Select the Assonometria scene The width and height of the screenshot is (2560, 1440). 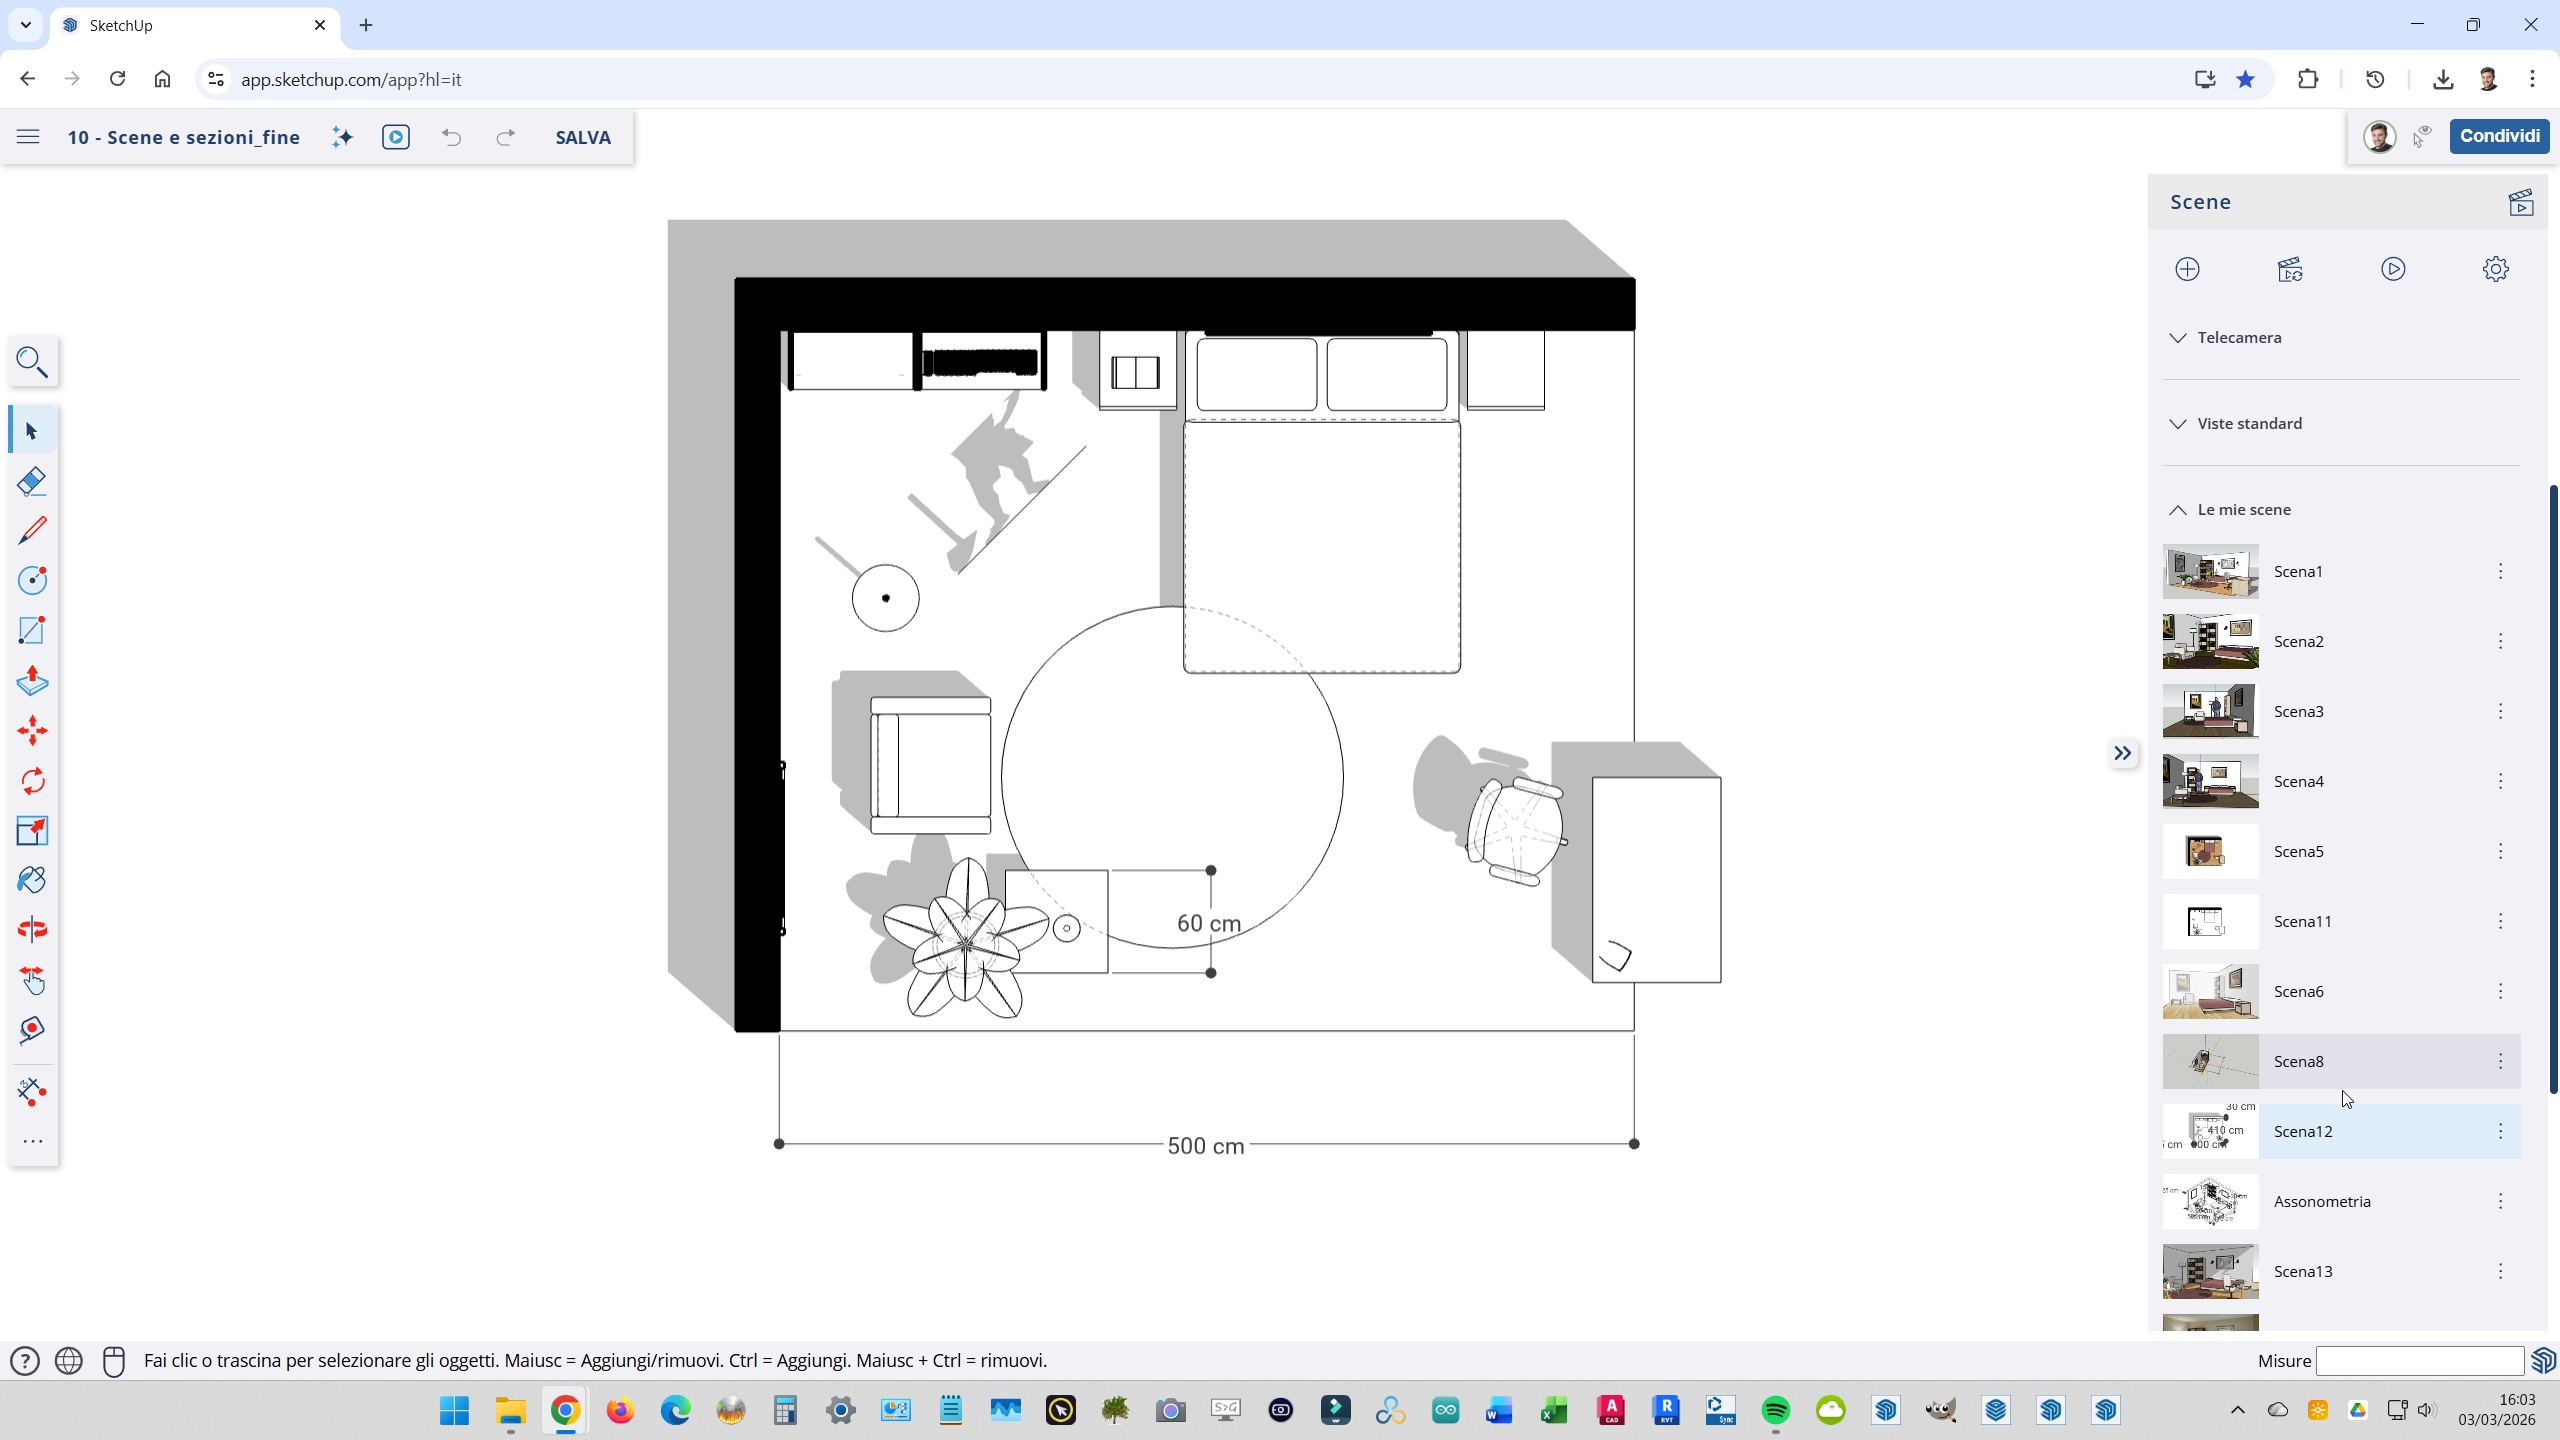click(x=2321, y=1201)
